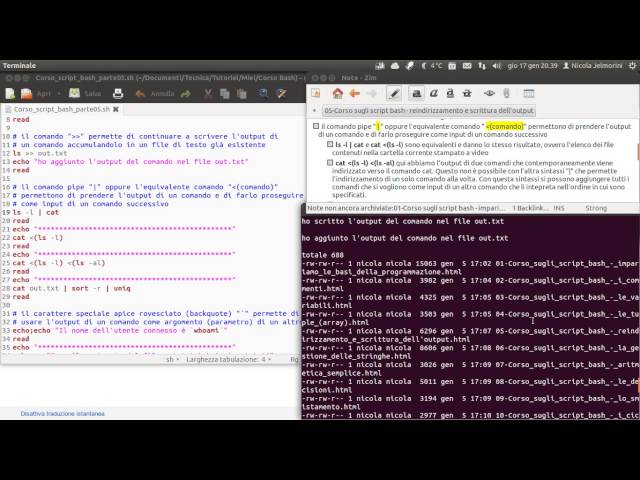Toggle Zim editable pencil button
The width and height of the screenshot is (640, 480).
pyautogui.click(x=394, y=93)
